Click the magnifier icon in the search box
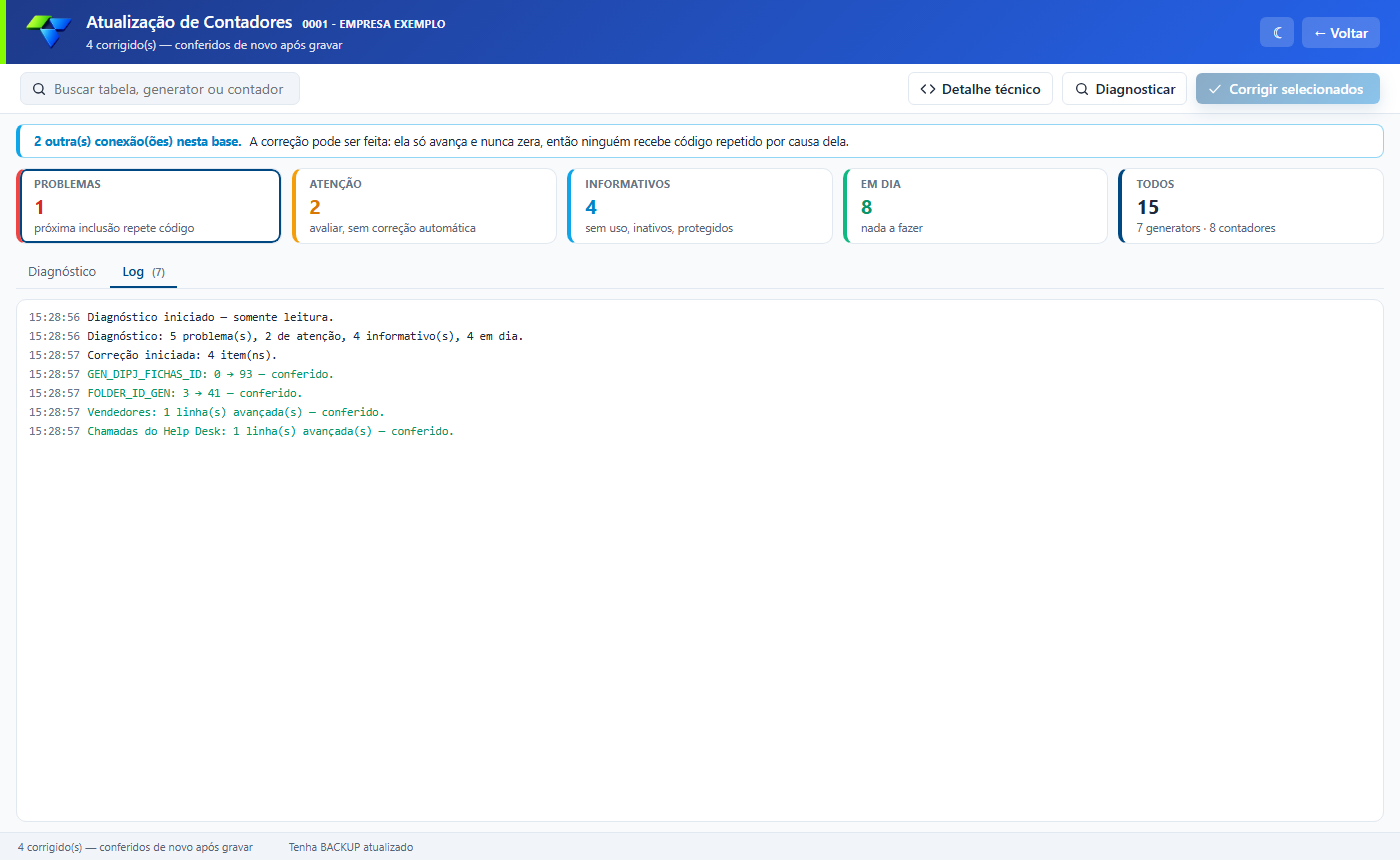This screenshot has width=1400, height=860. pos(39,89)
